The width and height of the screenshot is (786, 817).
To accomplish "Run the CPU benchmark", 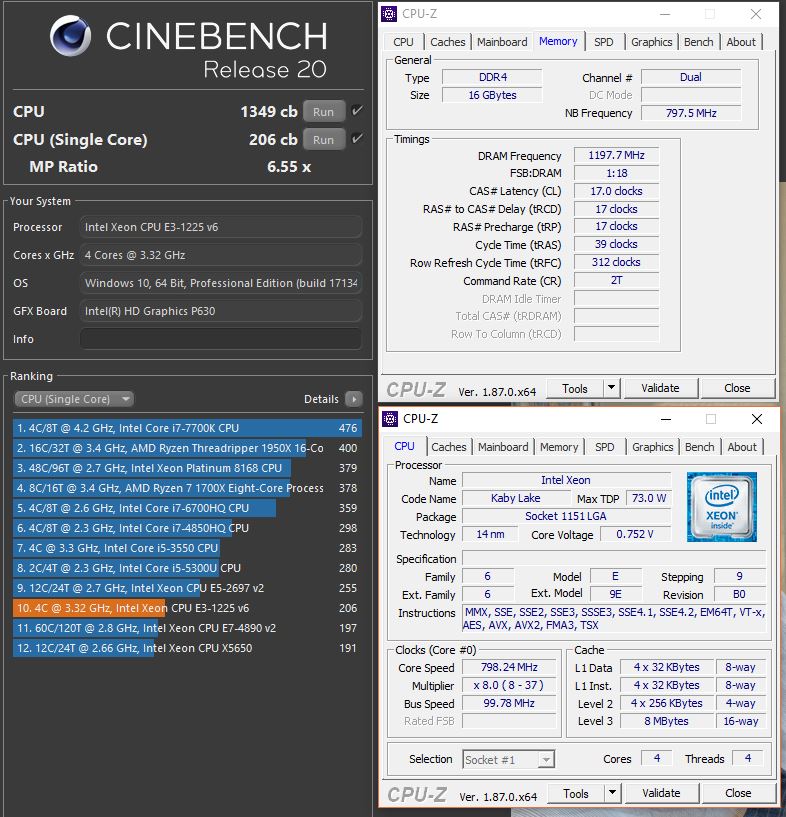I will (x=324, y=112).
